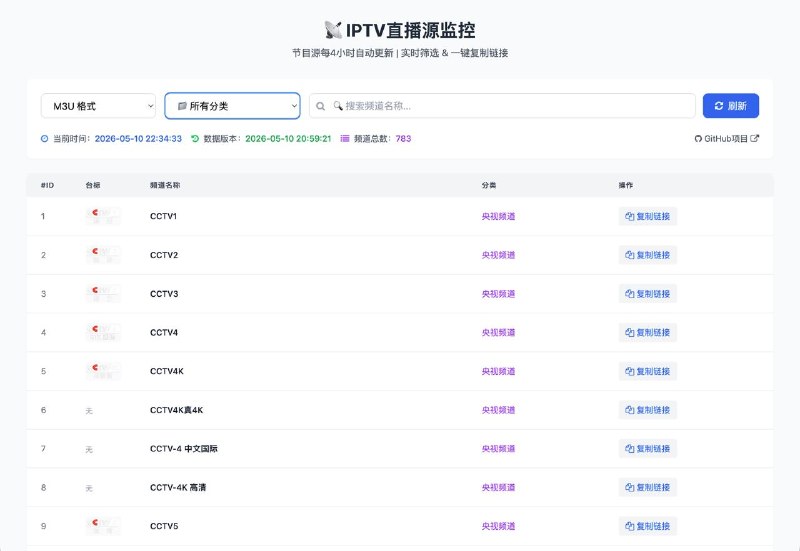The width and height of the screenshot is (800, 551).
Task: Open the 所有分类 category dropdown
Action: pyautogui.click(x=232, y=106)
